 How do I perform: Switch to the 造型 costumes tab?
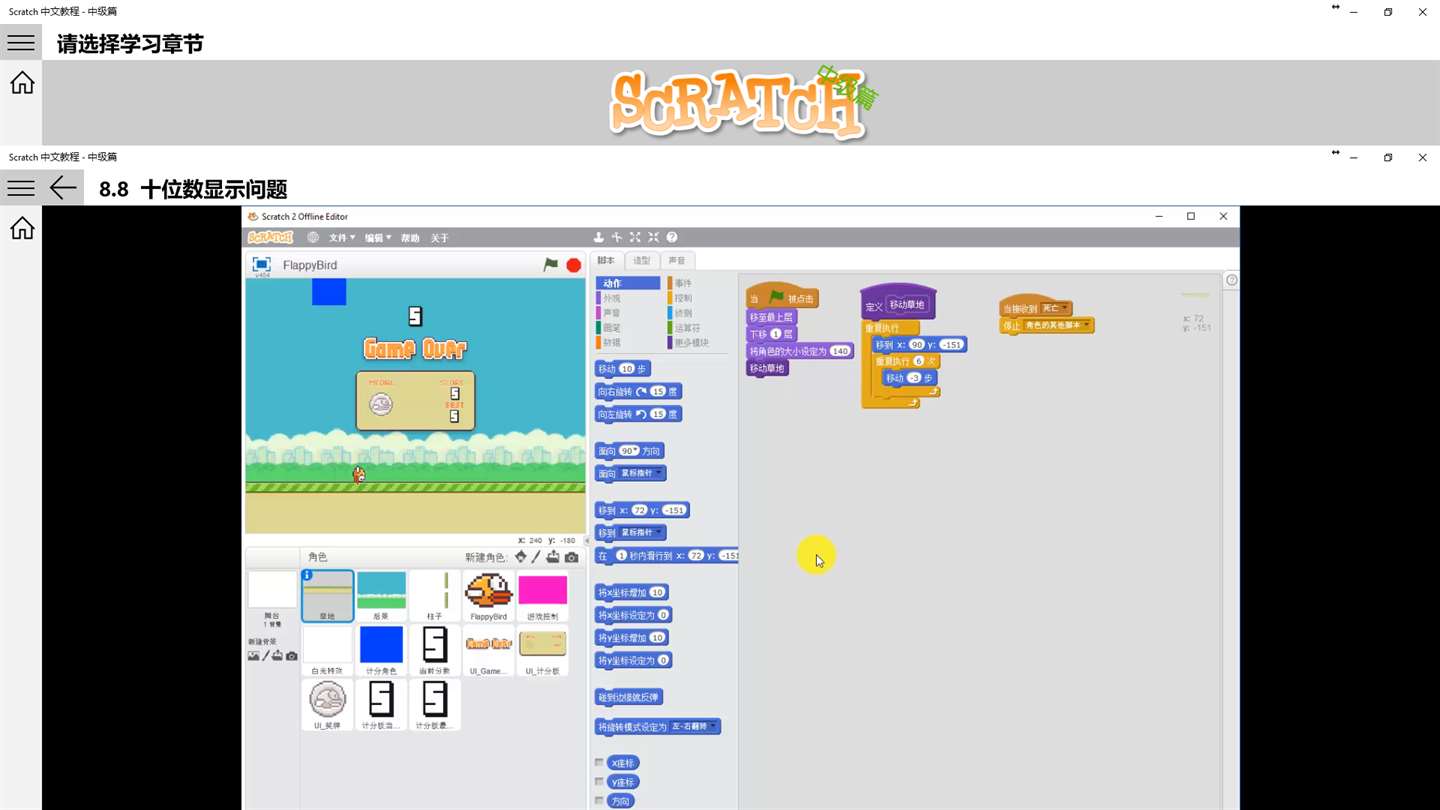click(642, 261)
